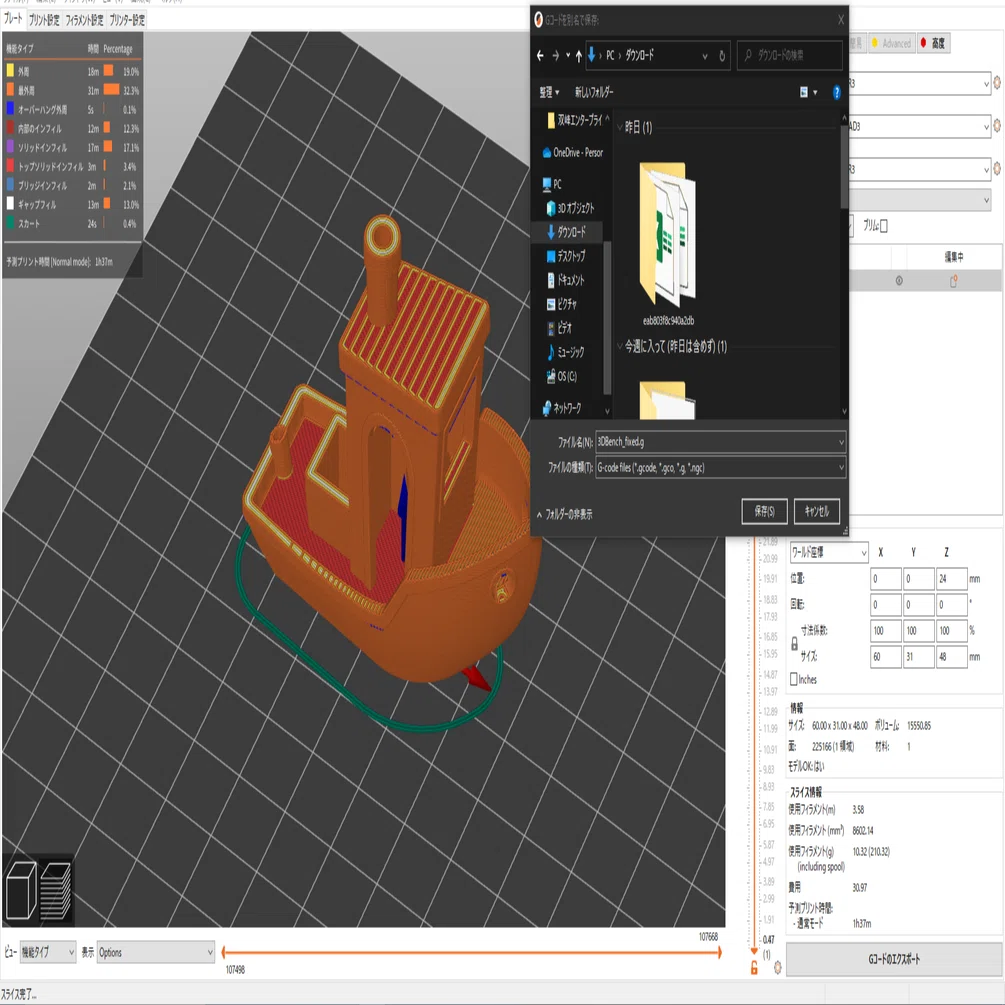The width and height of the screenshot is (1005, 1005).
Task: Click 新しいフォルダー button
Action: point(594,92)
